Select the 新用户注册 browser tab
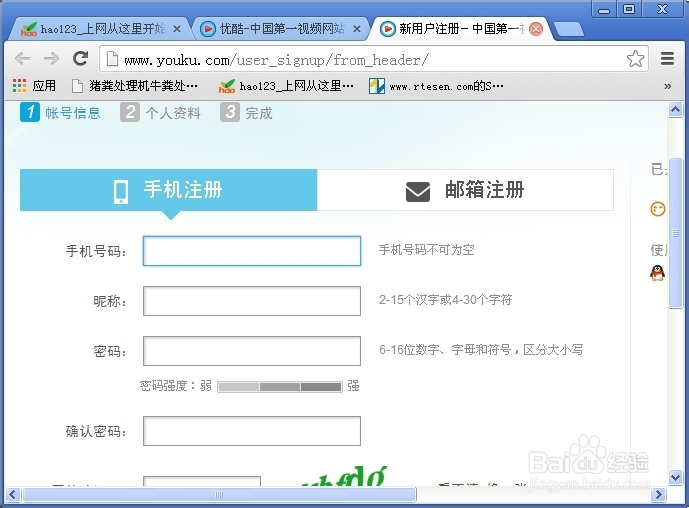Viewport: 689px width, 508px height. (x=461, y=29)
